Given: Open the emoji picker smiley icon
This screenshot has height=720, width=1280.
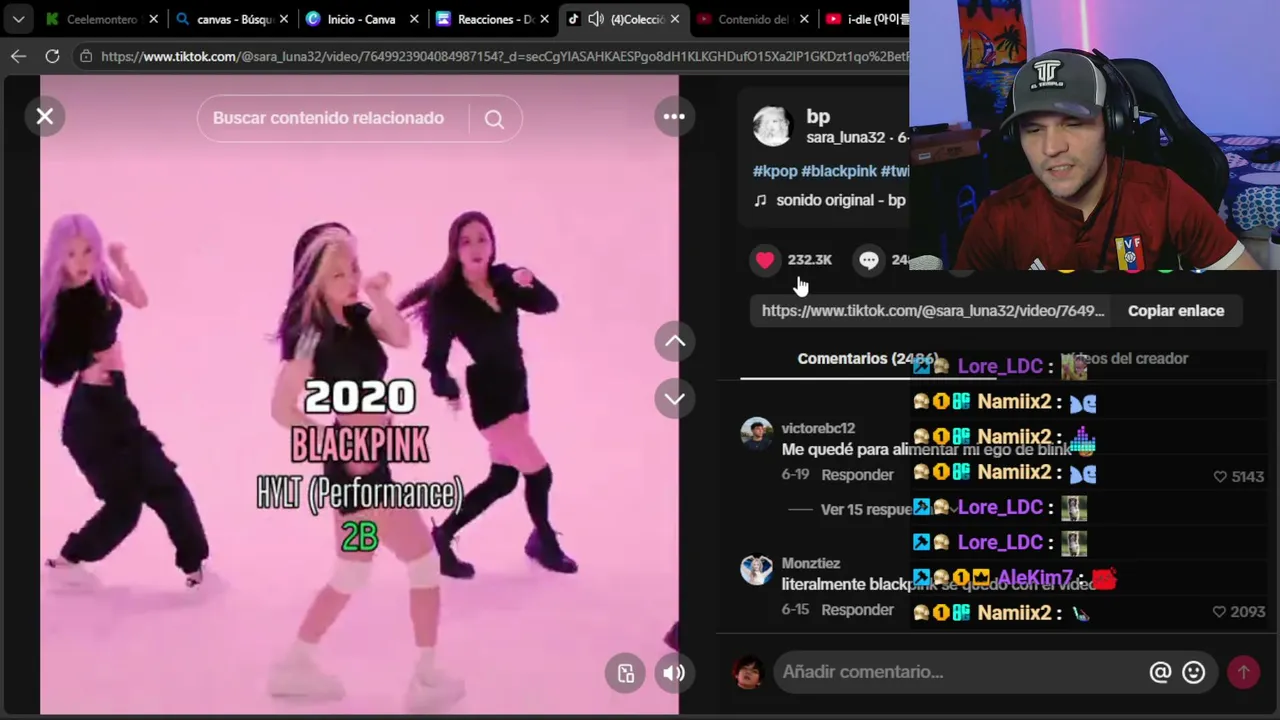Looking at the screenshot, I should click(x=1194, y=672).
